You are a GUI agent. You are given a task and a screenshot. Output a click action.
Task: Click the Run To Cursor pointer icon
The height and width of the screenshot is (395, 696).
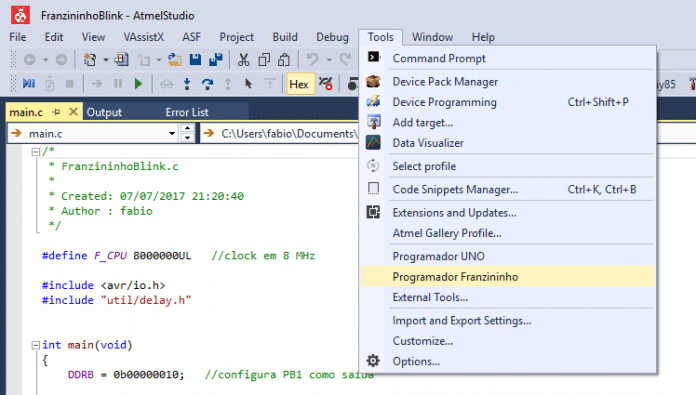pyautogui.click(x=248, y=83)
